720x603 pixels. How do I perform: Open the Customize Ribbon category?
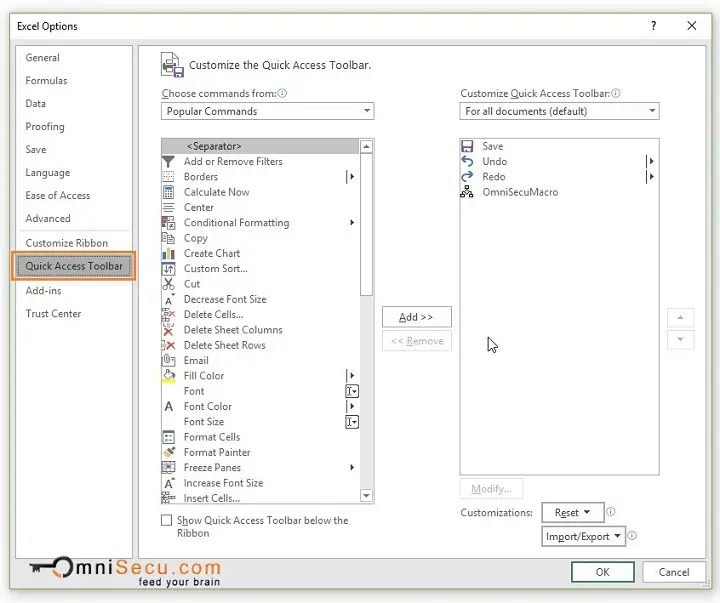tap(67, 243)
